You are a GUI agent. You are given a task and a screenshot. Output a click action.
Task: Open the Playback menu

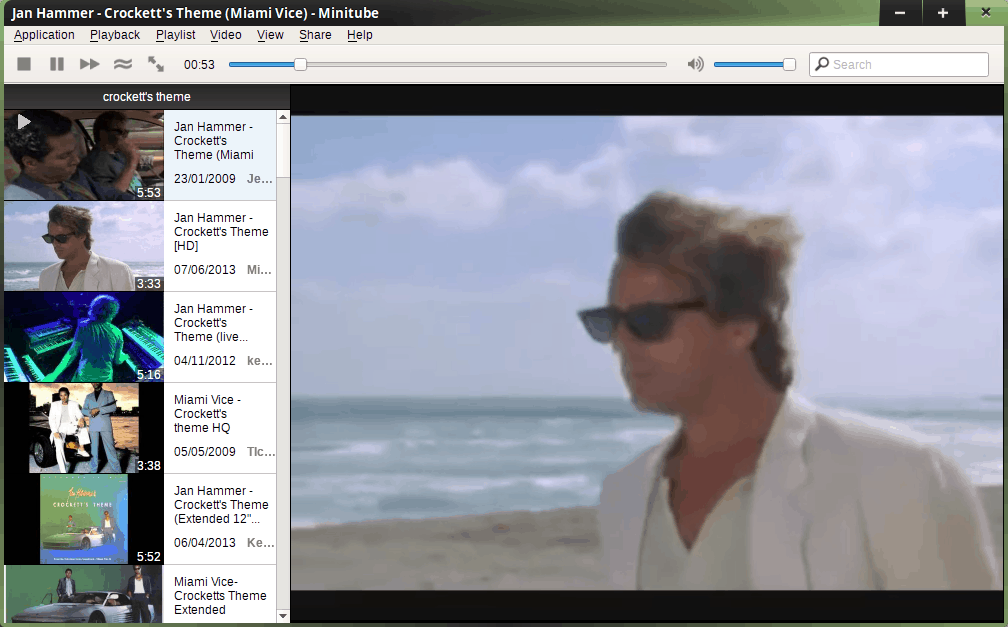pyautogui.click(x=114, y=35)
